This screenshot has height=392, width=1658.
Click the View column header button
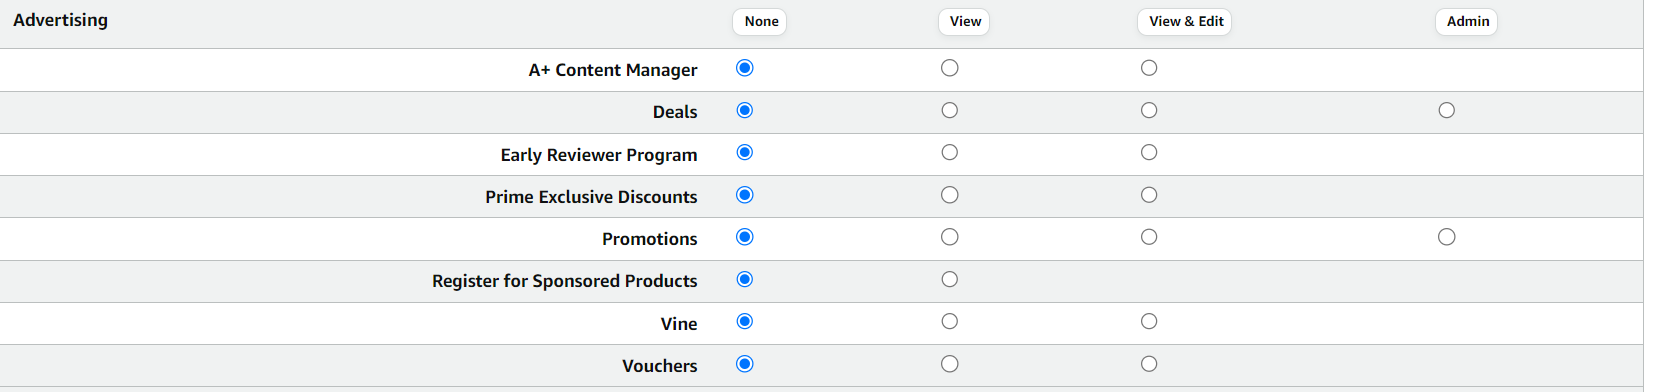point(965,22)
